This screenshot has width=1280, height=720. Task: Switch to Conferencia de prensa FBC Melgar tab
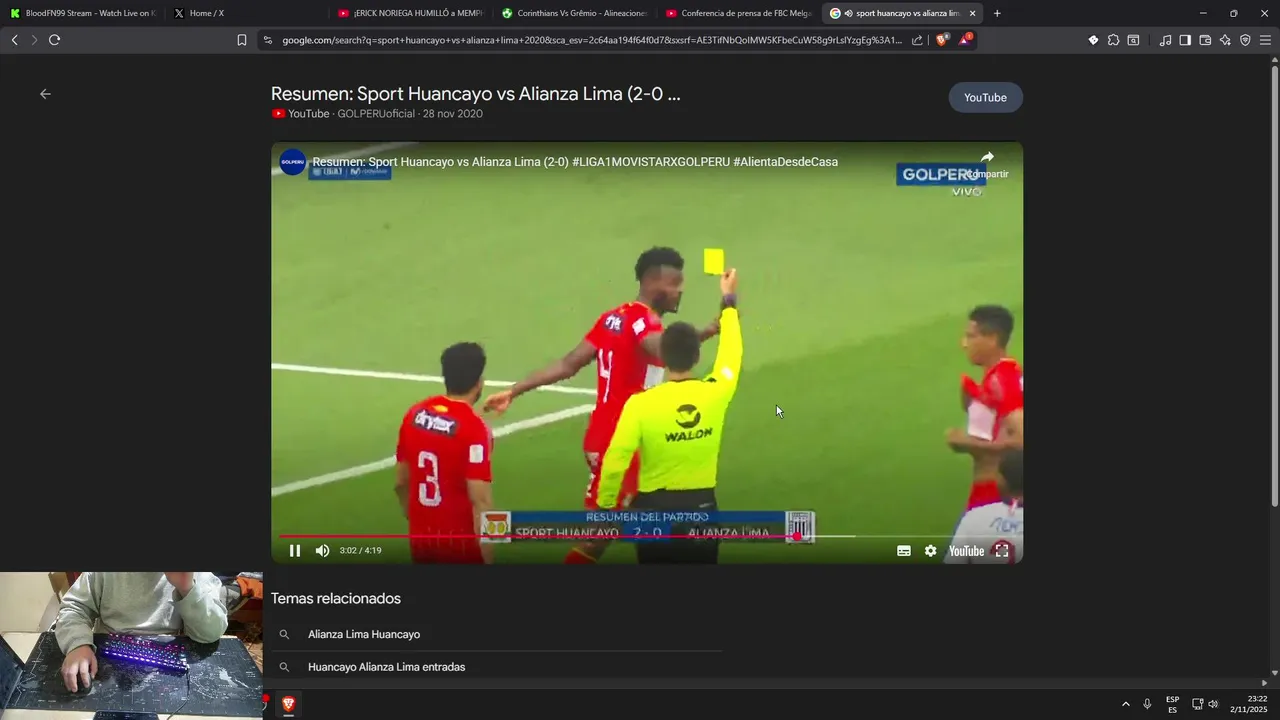[738, 13]
